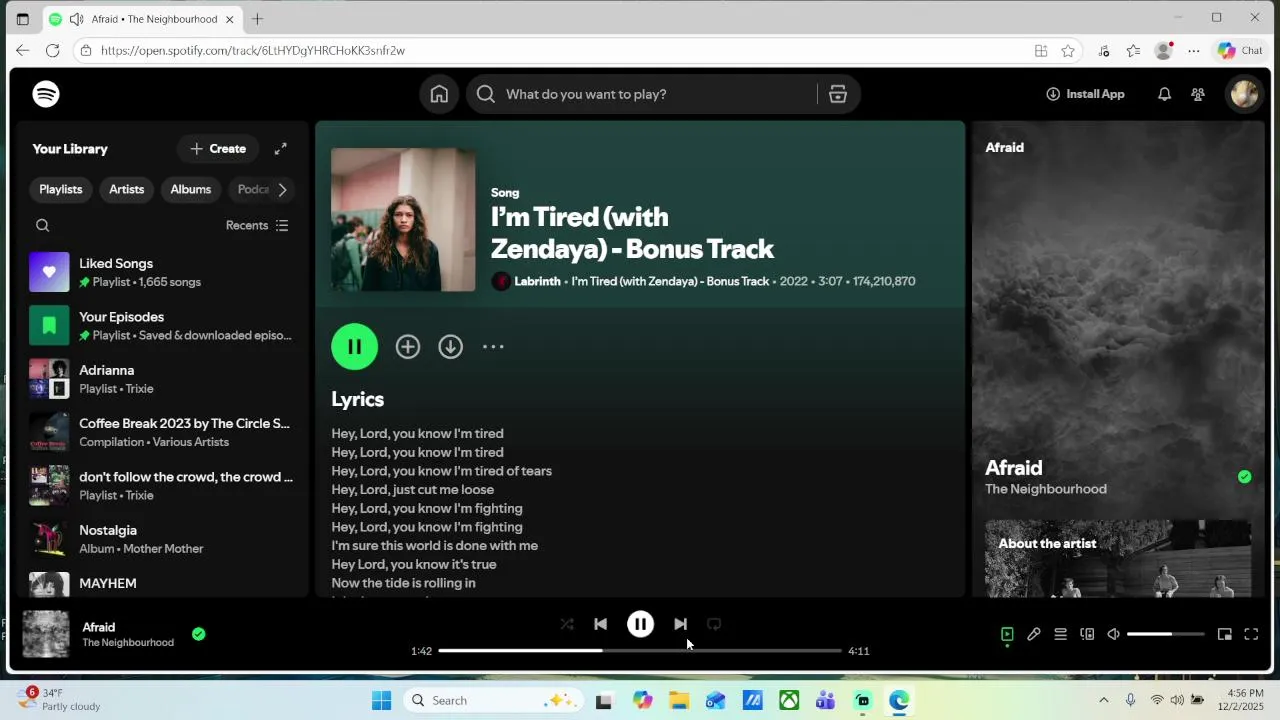Open the miniplayer
1280x720 pixels.
tap(1224, 634)
